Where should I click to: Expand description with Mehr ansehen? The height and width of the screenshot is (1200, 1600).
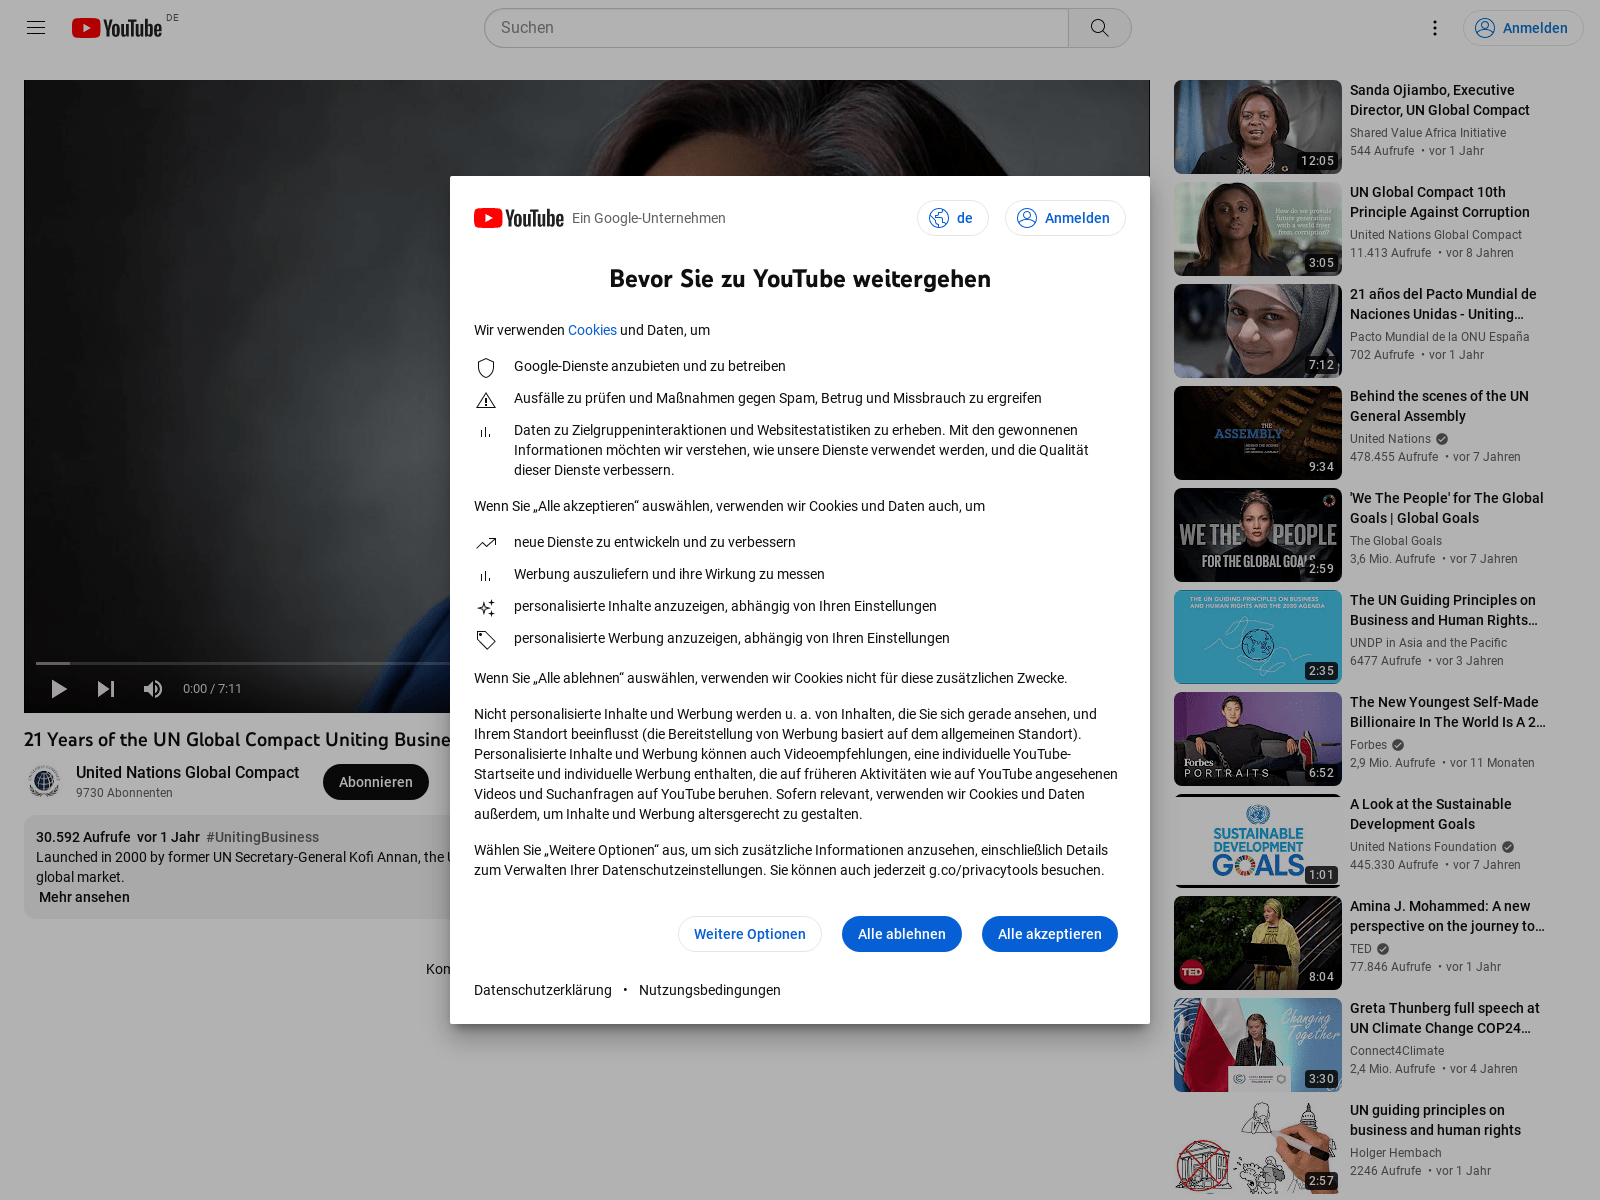[84, 897]
